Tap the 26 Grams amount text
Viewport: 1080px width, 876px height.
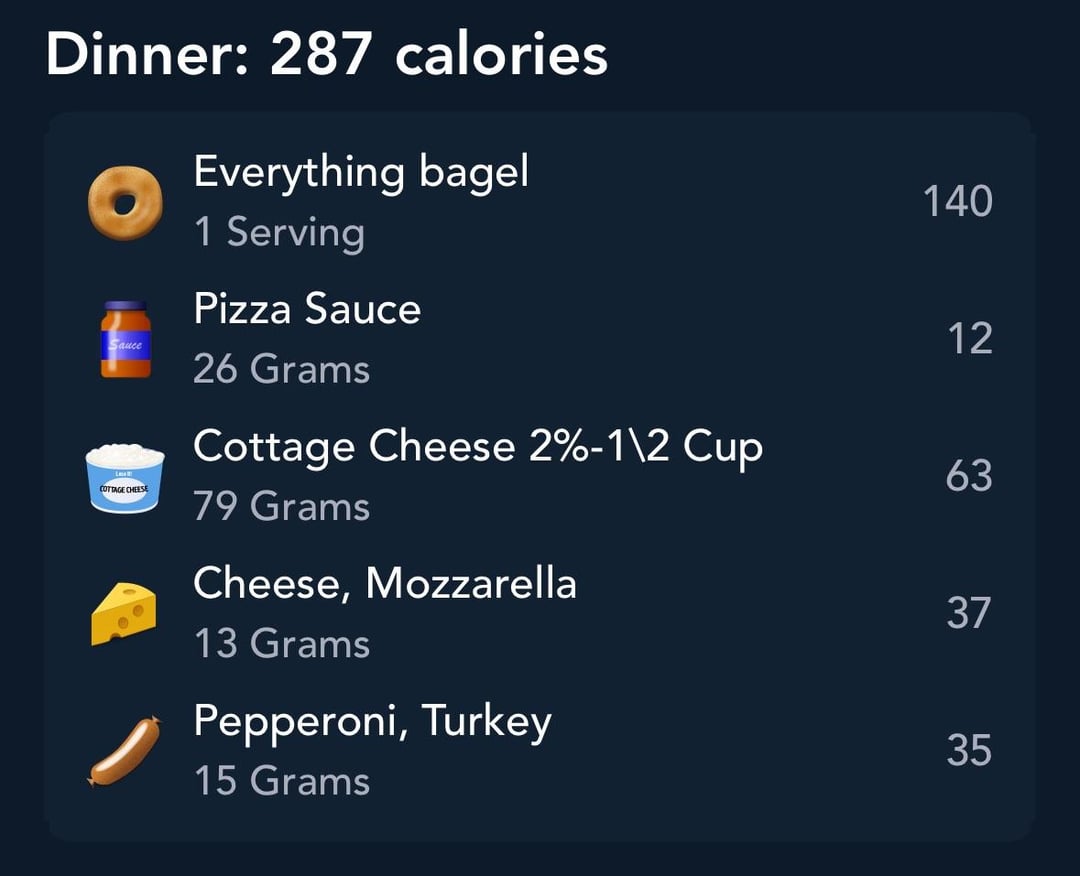tap(282, 368)
